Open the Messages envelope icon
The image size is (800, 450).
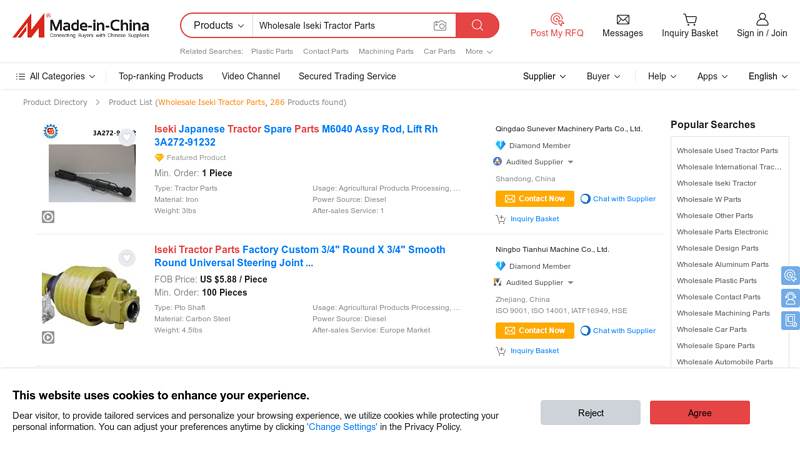[x=622, y=19]
